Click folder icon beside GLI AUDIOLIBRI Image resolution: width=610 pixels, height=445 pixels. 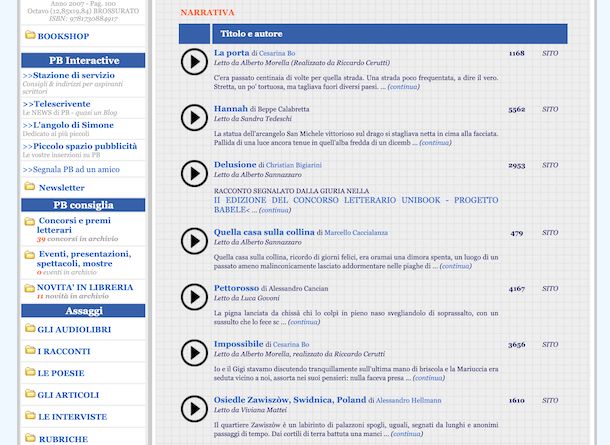(30, 328)
